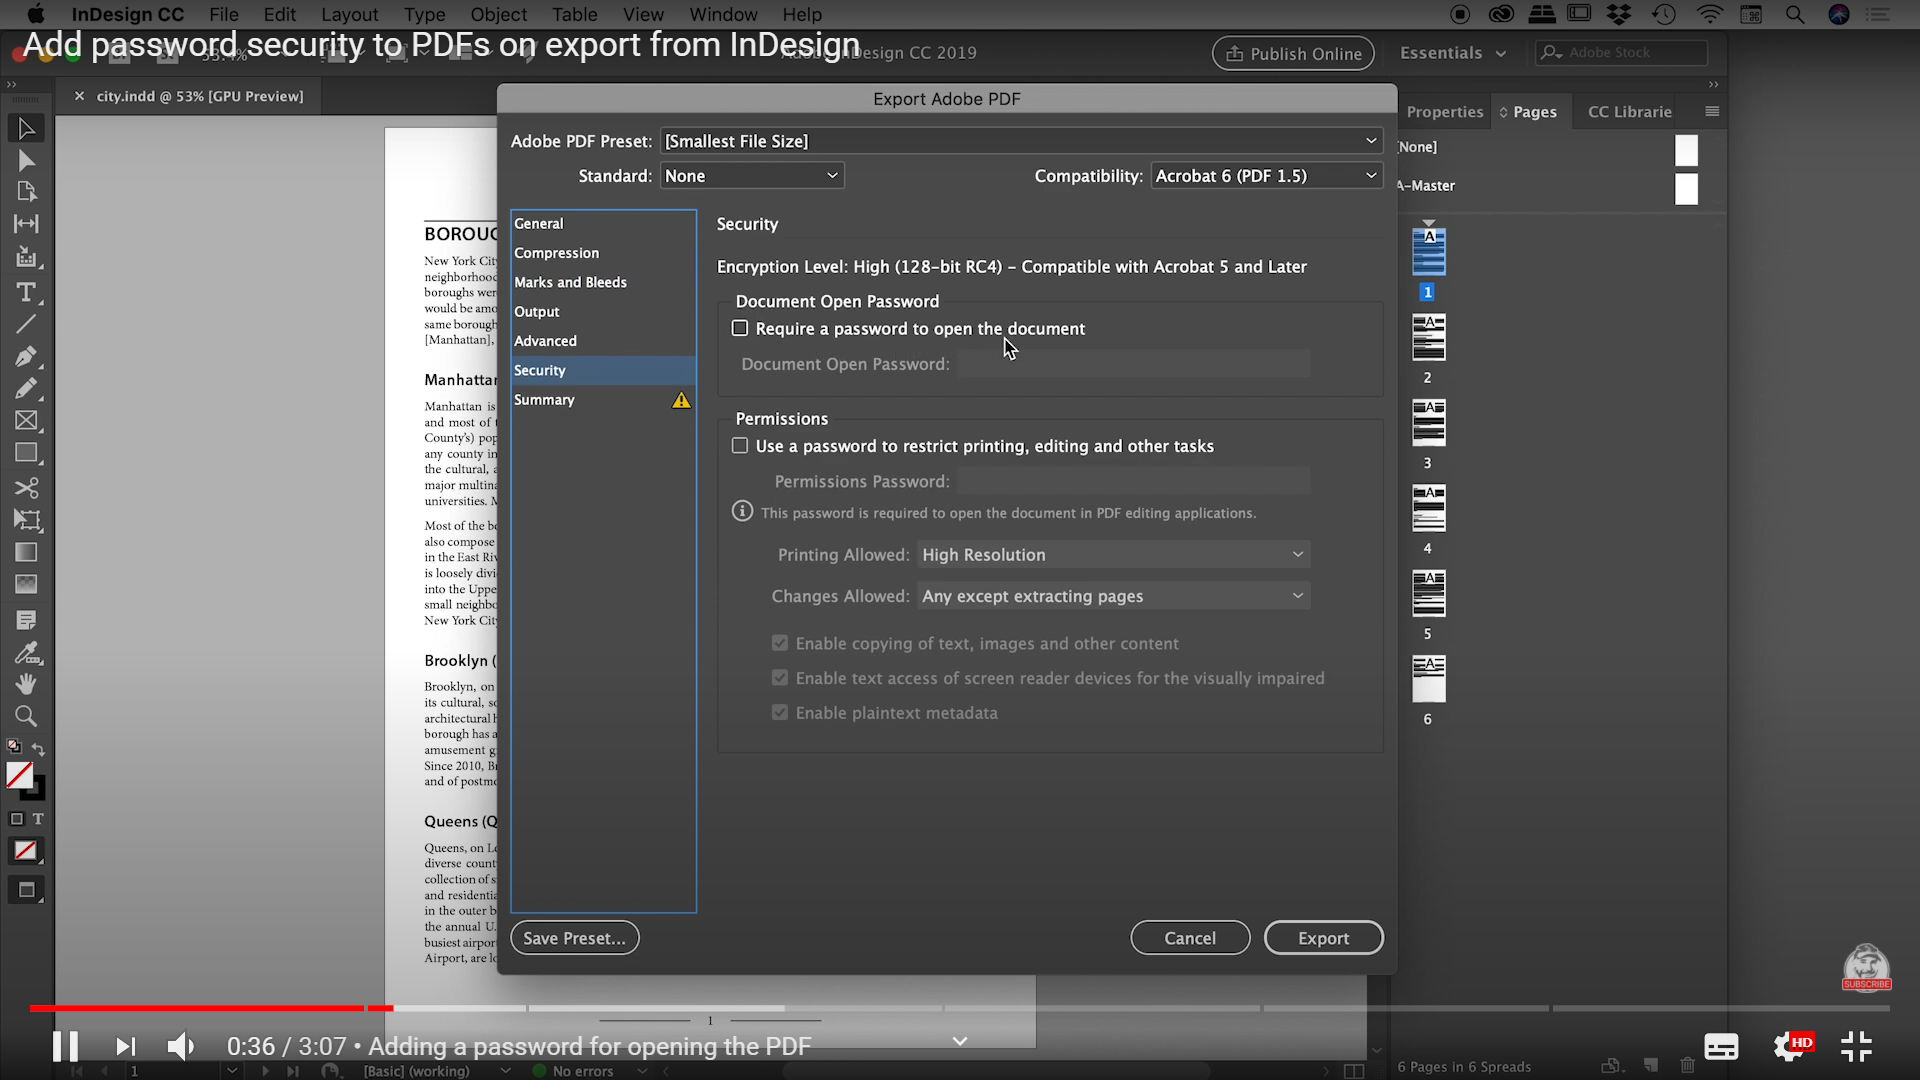Open the File menu

point(223,14)
